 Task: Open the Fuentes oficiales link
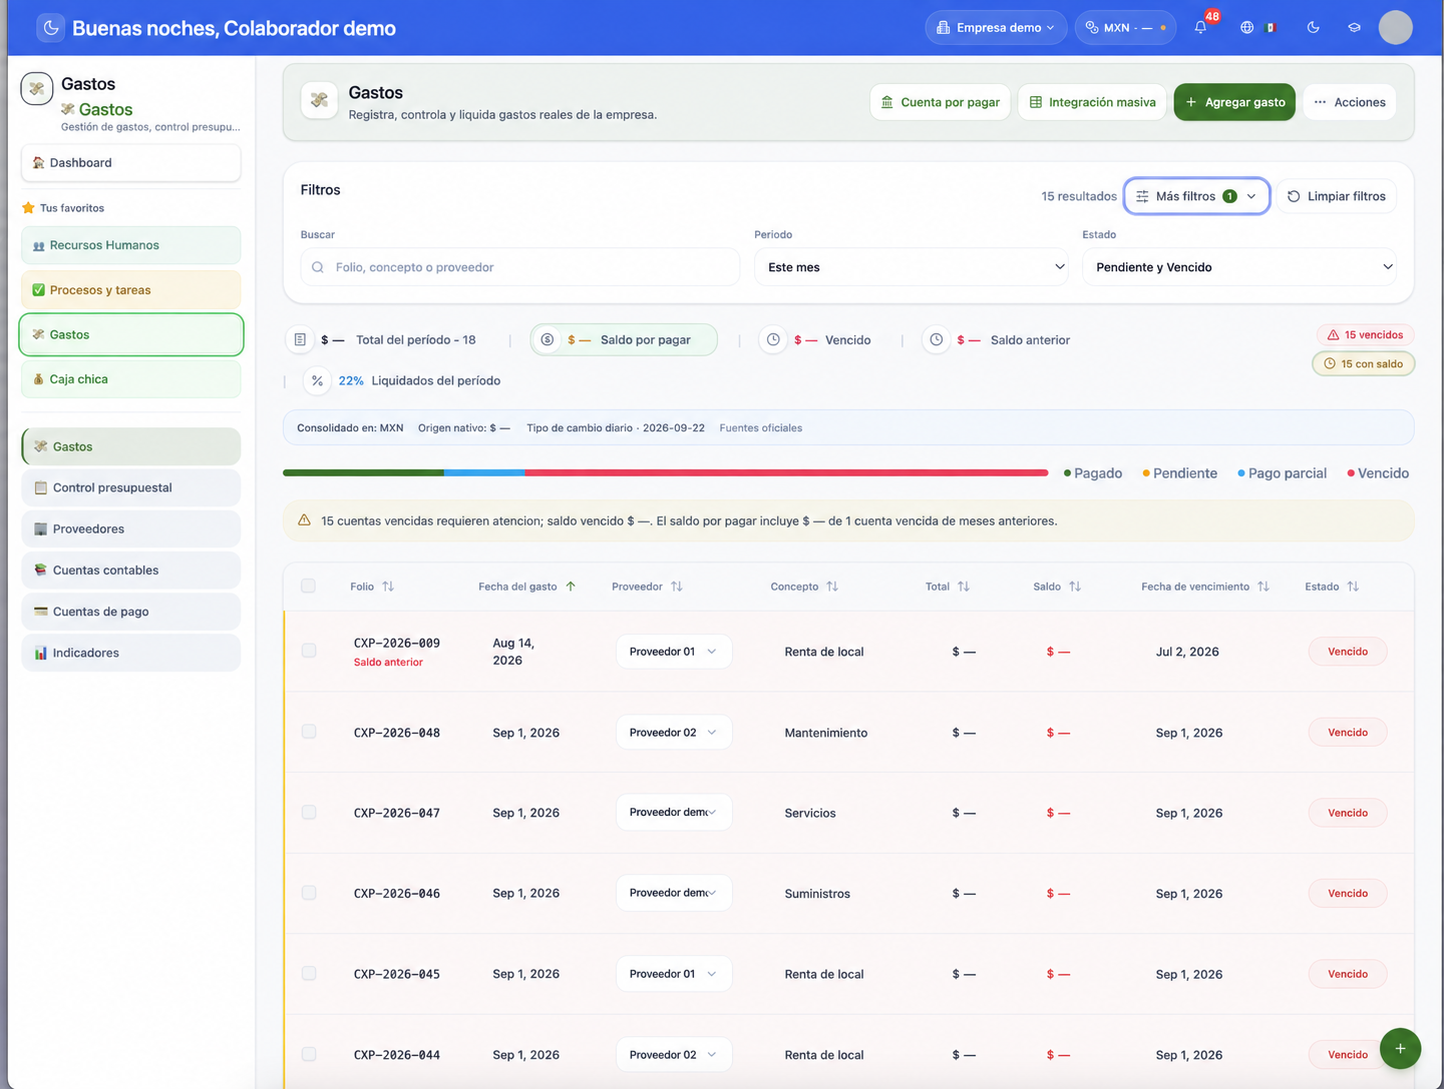point(761,428)
